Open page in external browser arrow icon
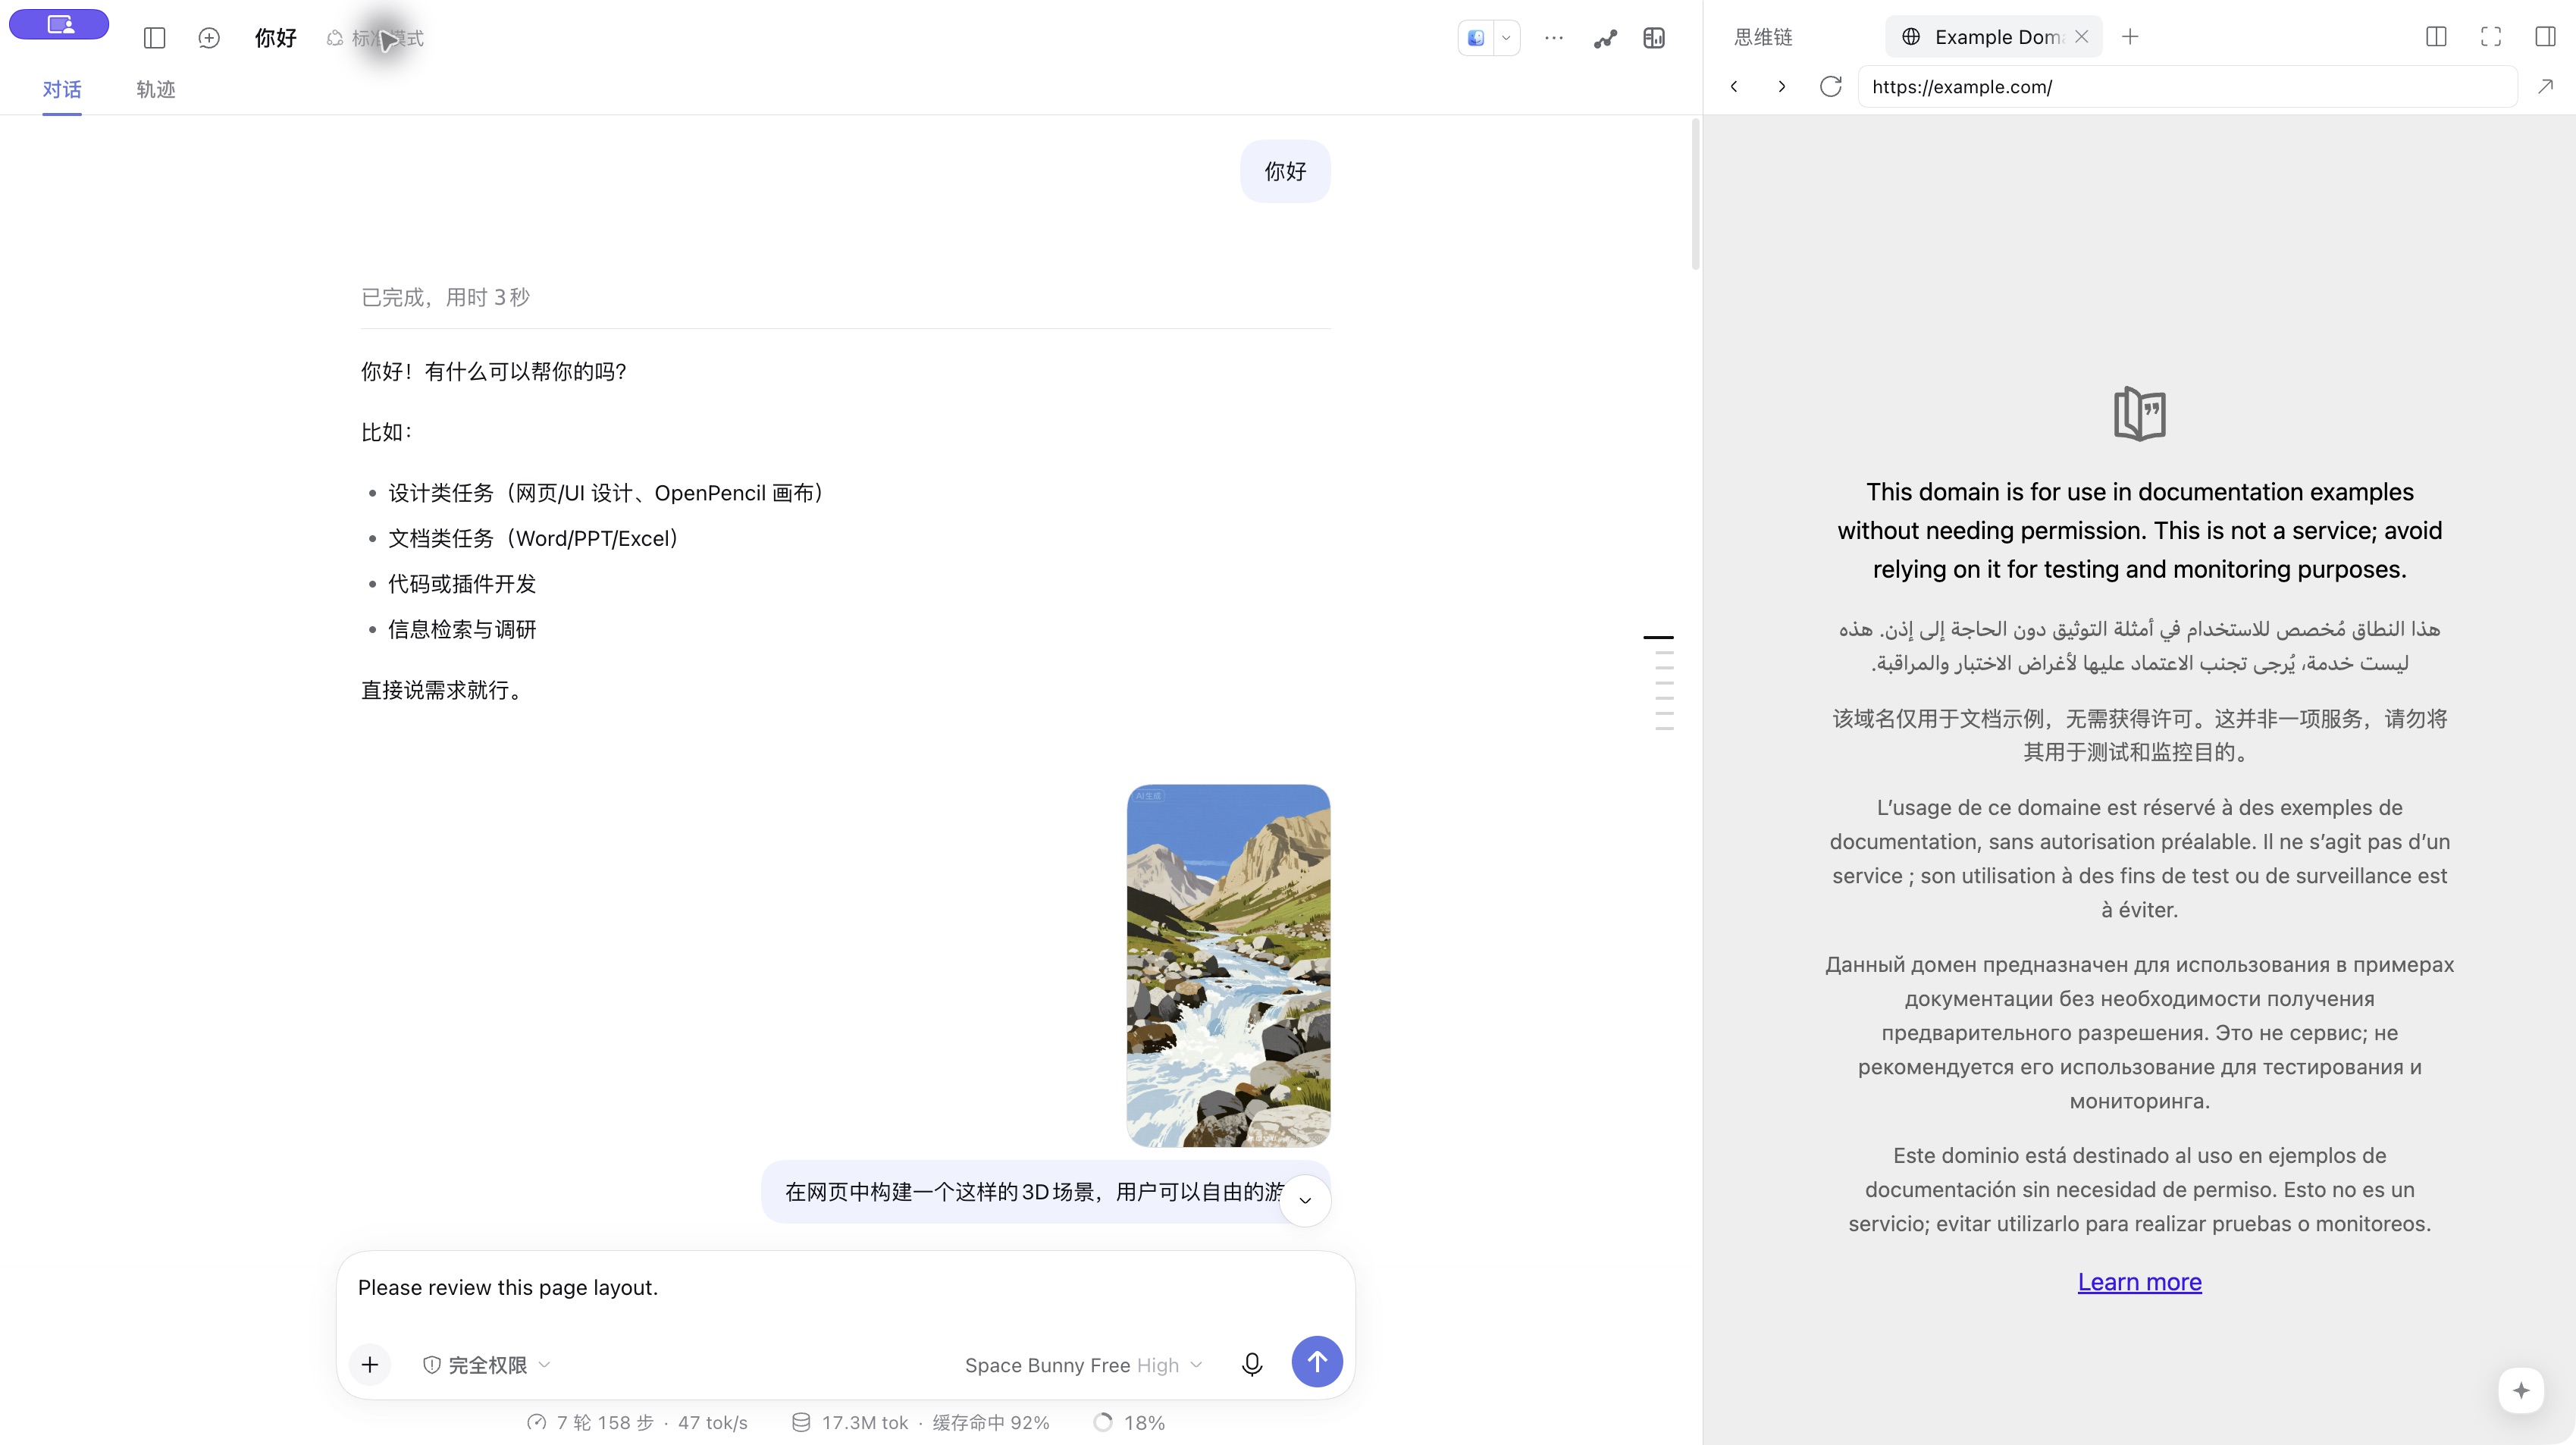 (2545, 87)
